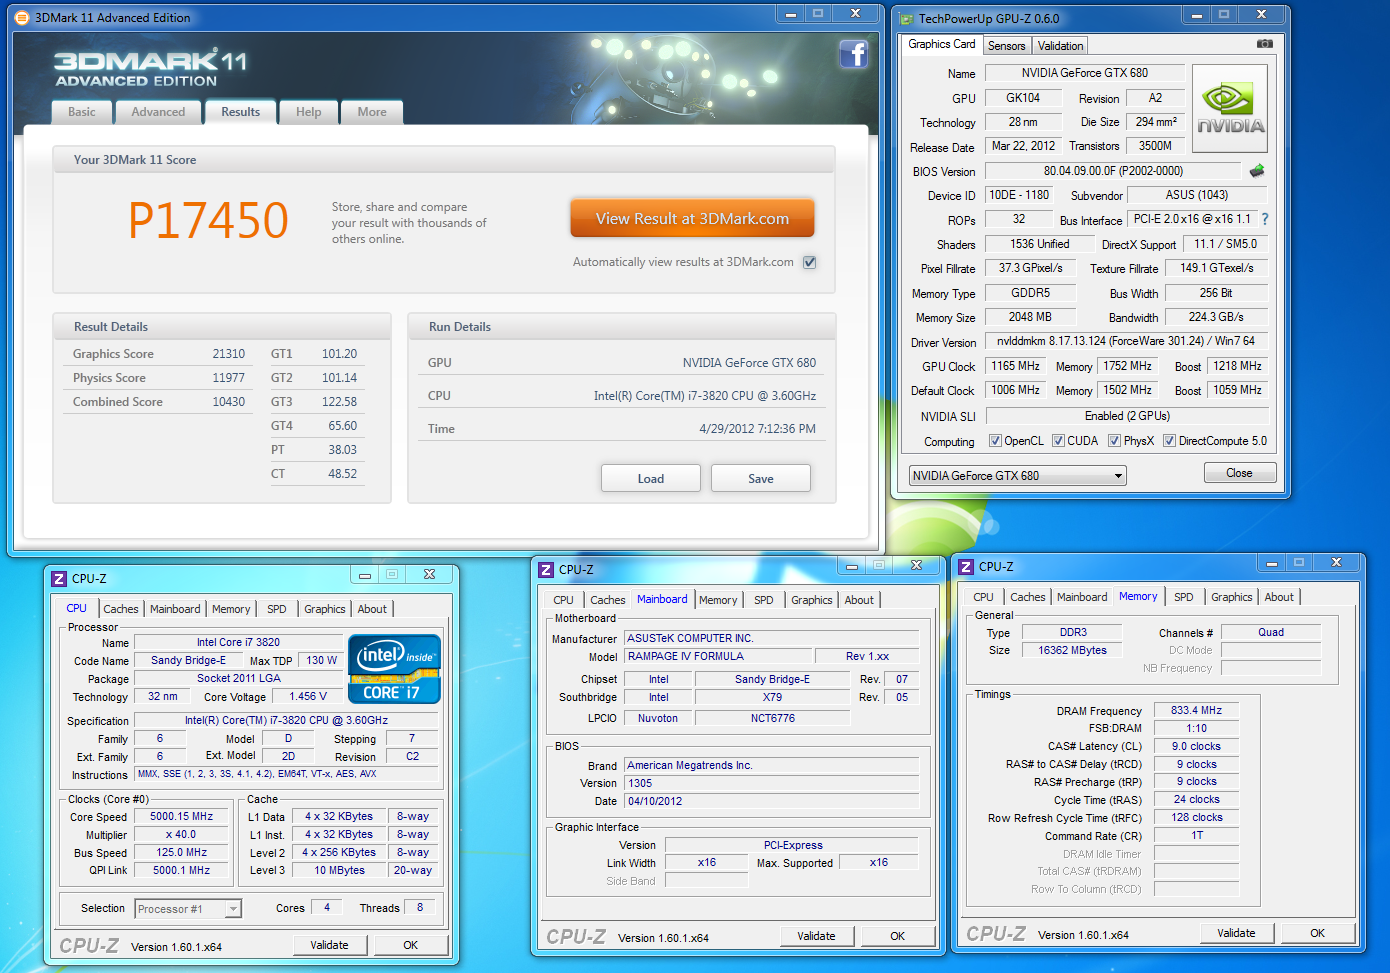Click the Time value 4/29/2012 7:12:36 PM
Screen dimensions: 1390x973
point(757,429)
